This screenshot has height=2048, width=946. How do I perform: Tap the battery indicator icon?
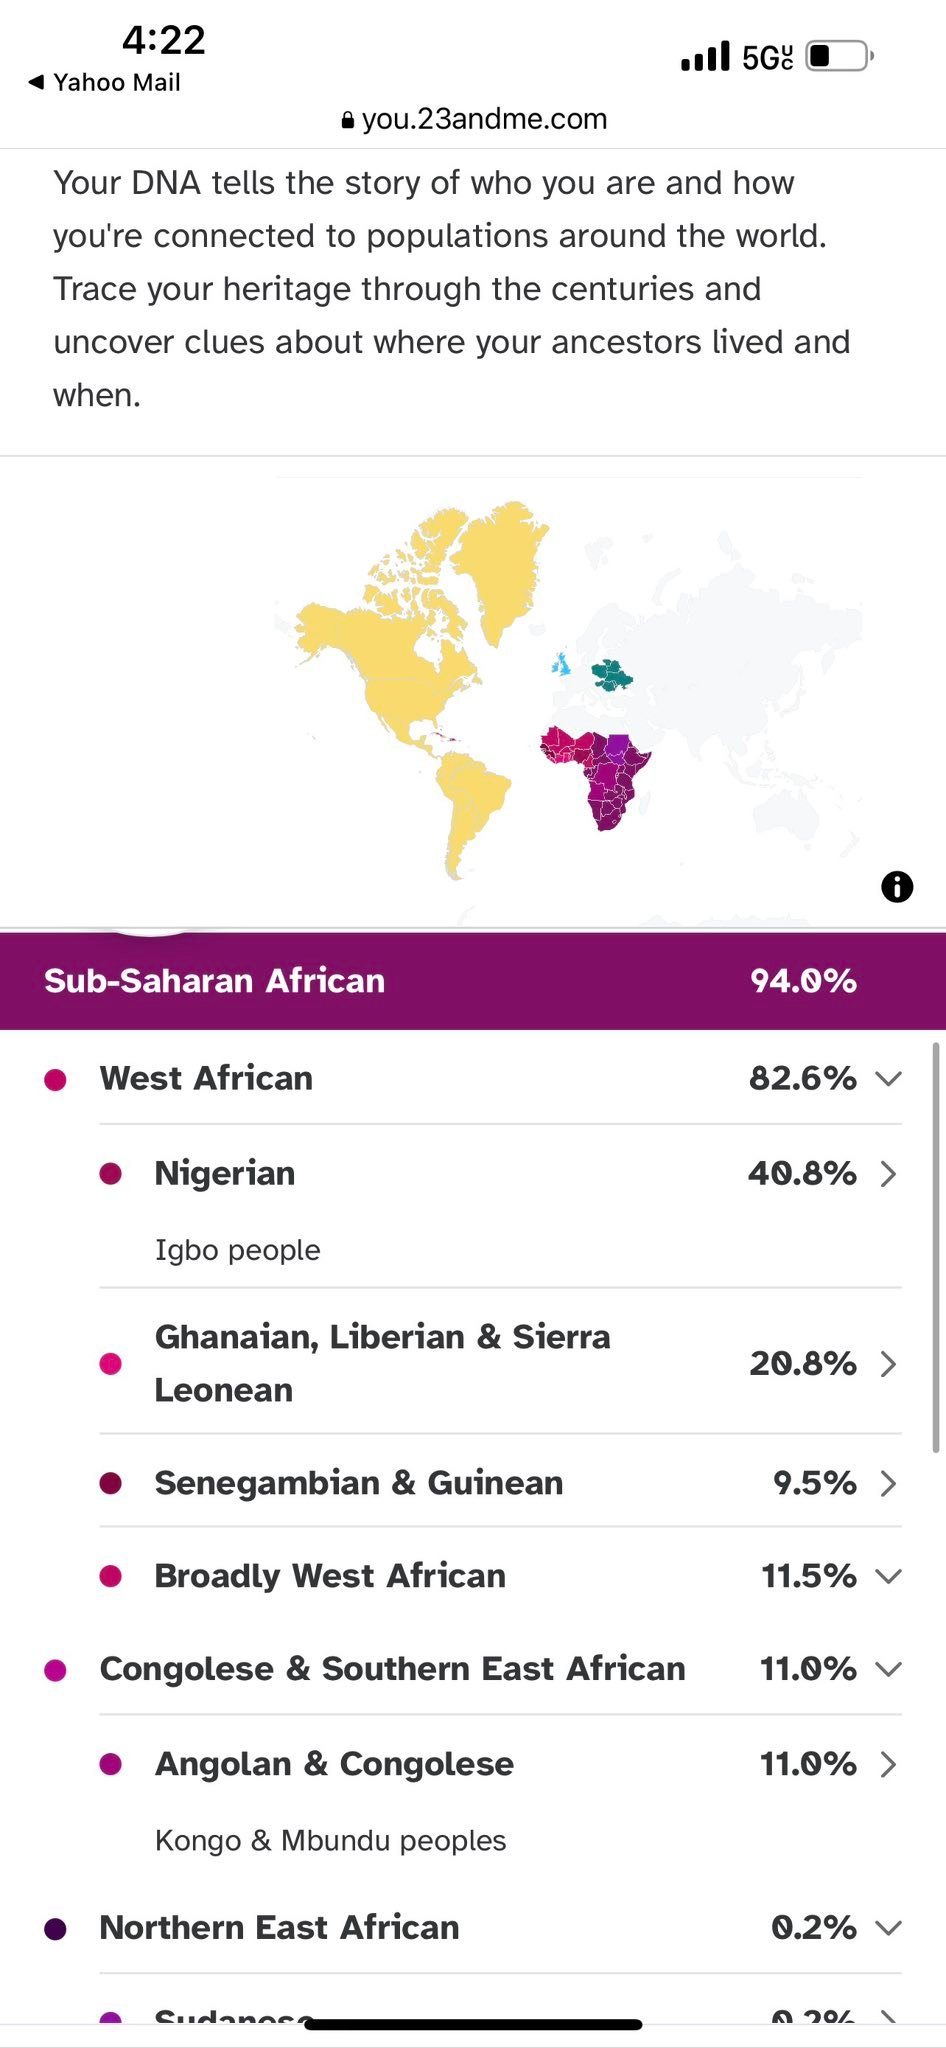pyautogui.click(x=840, y=56)
